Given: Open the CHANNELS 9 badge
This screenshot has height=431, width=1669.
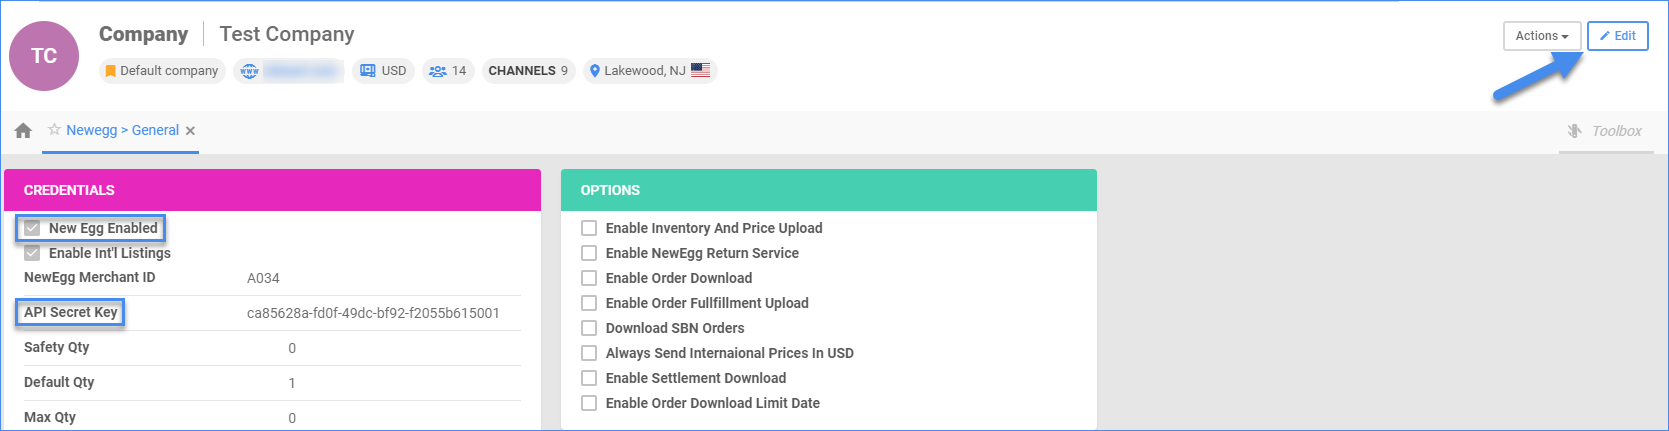Looking at the screenshot, I should [528, 71].
